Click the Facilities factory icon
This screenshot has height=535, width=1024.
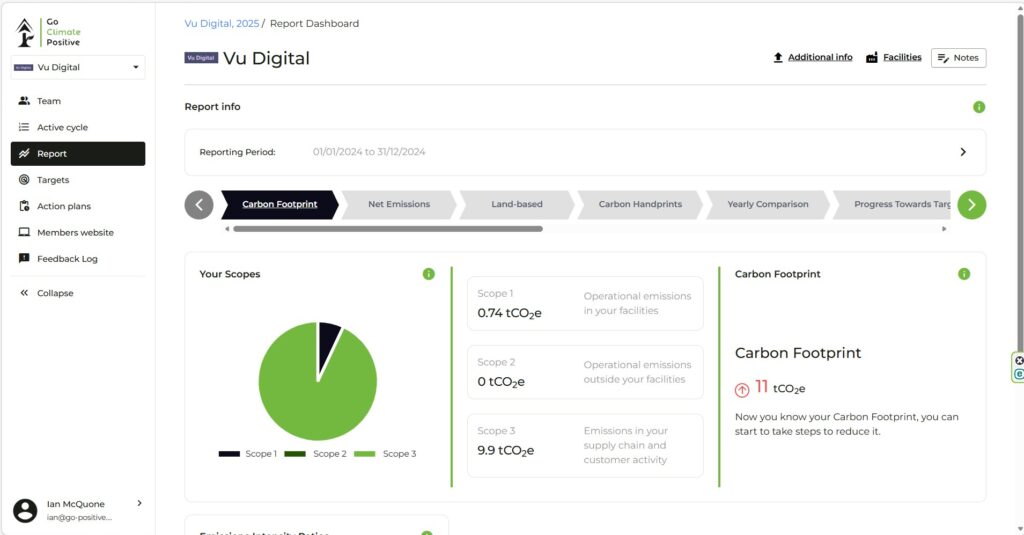(871, 57)
